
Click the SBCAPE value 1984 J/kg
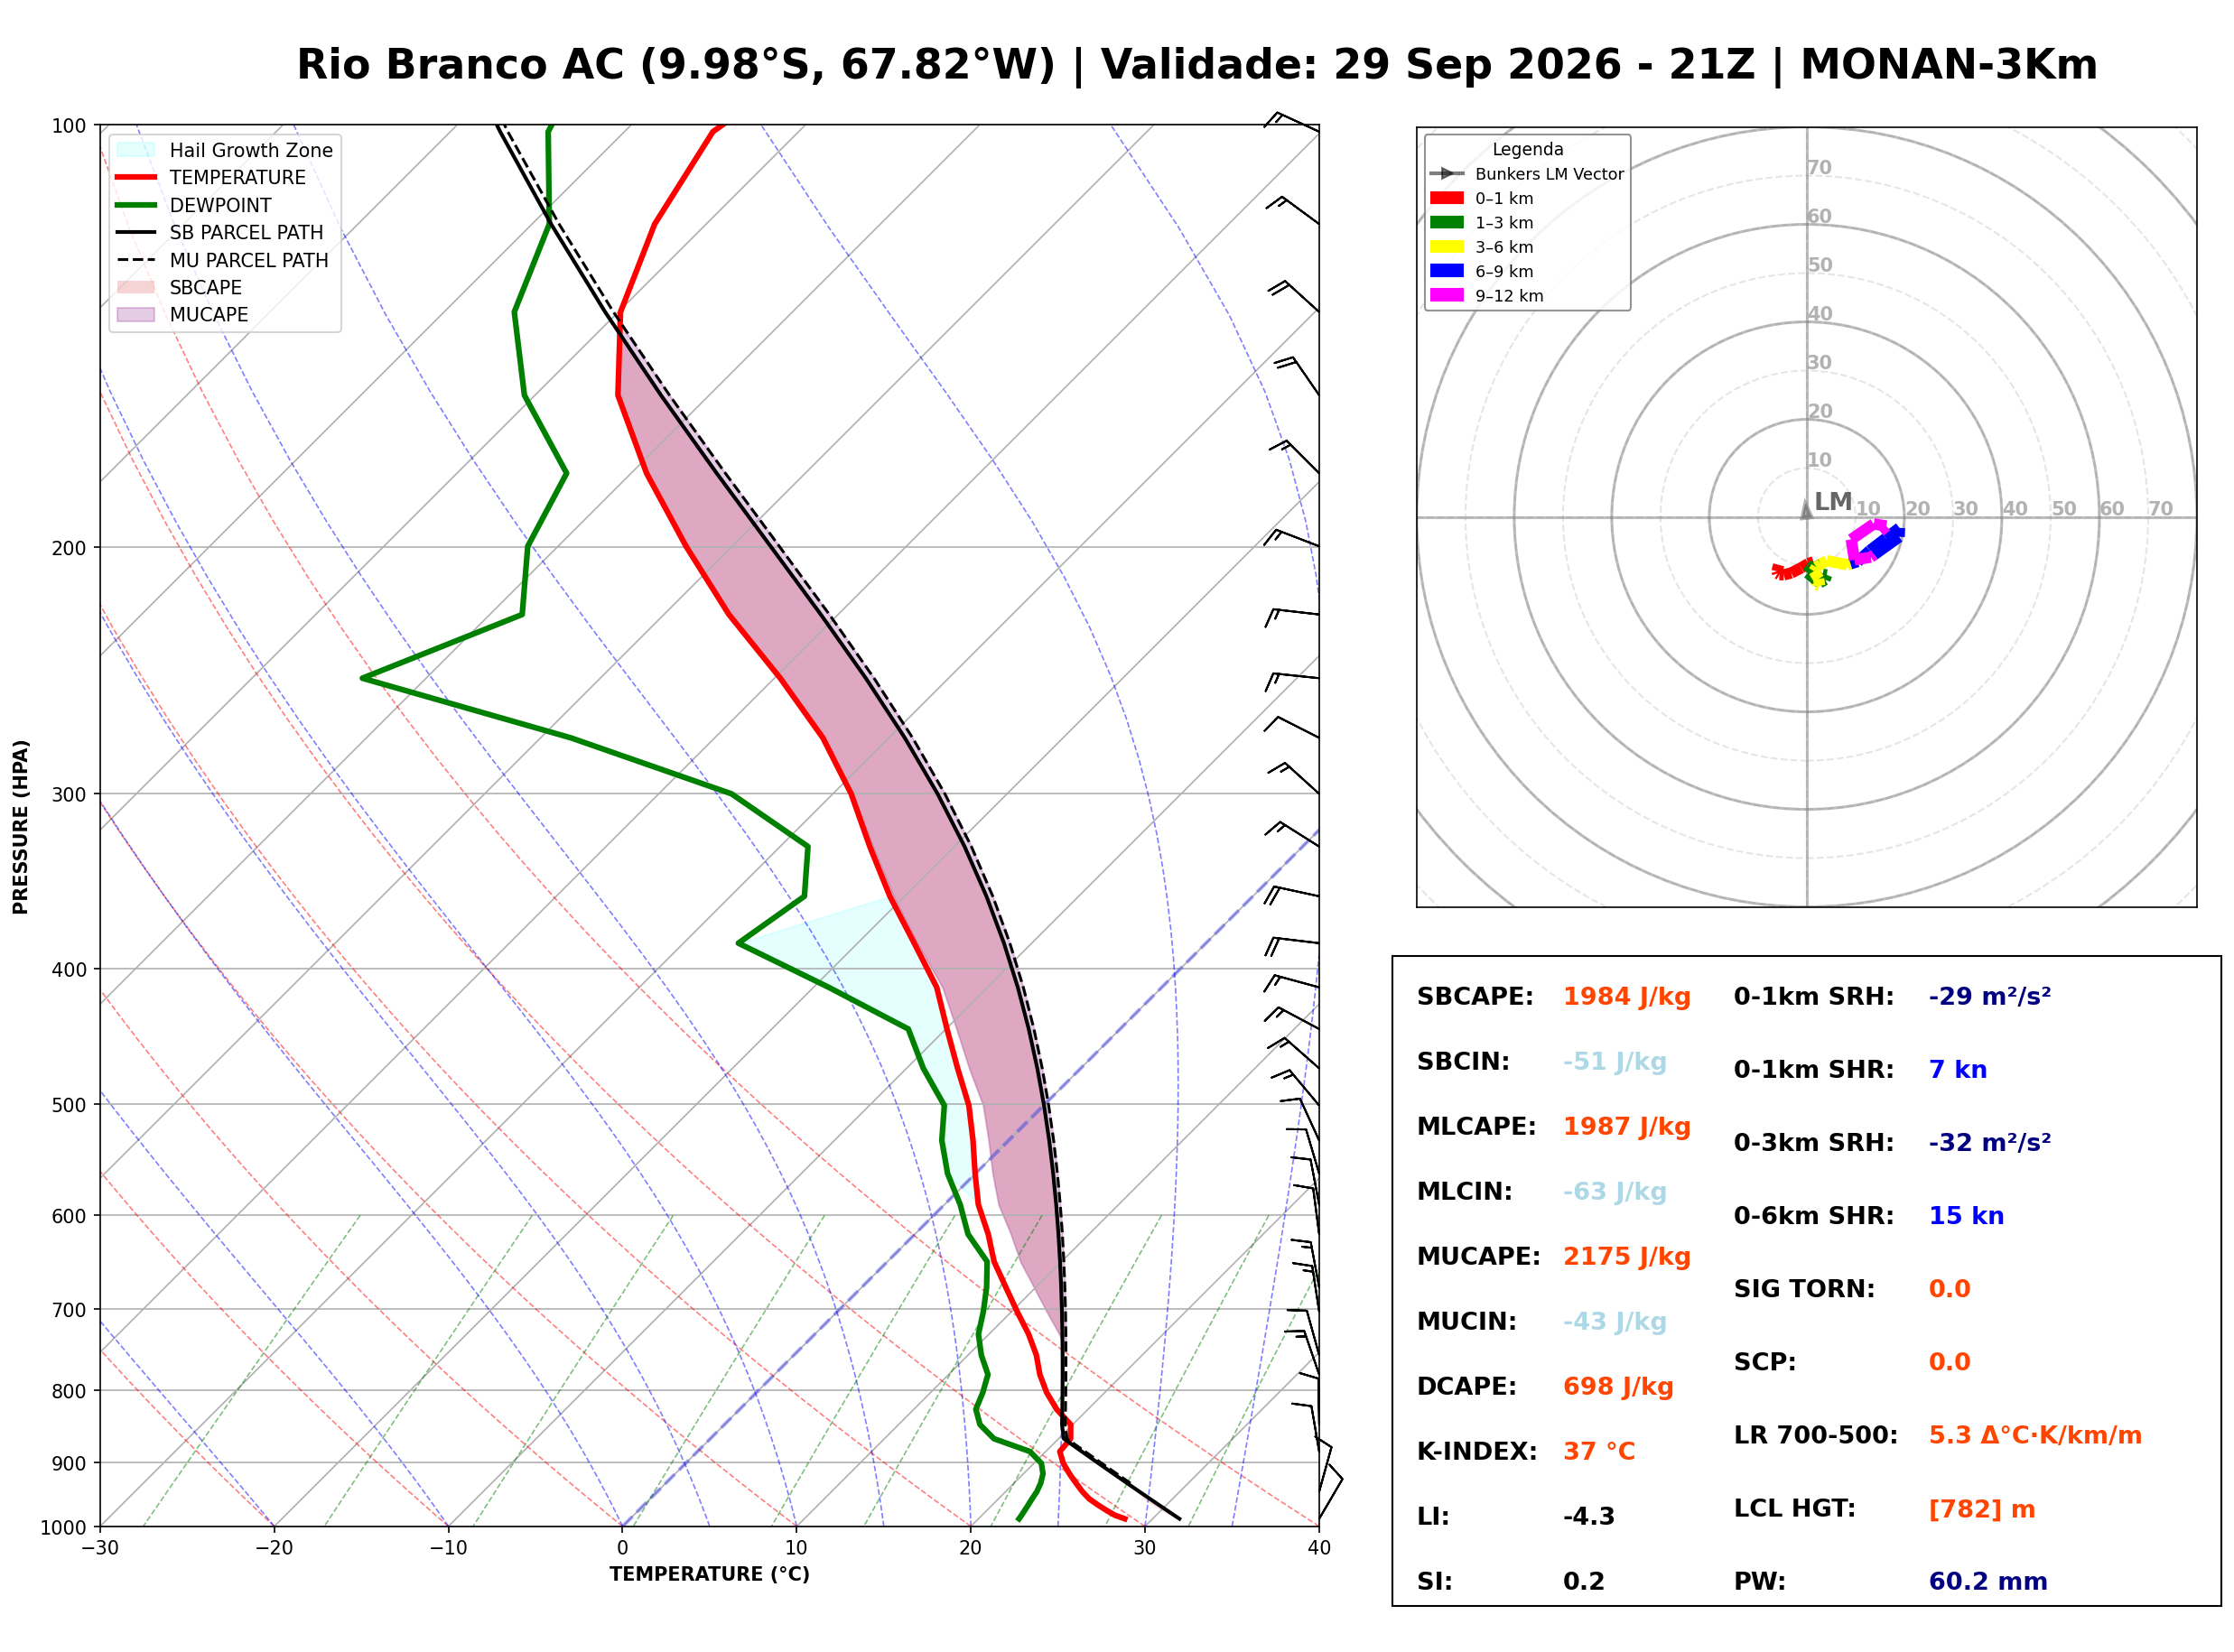pyautogui.click(x=1627, y=997)
